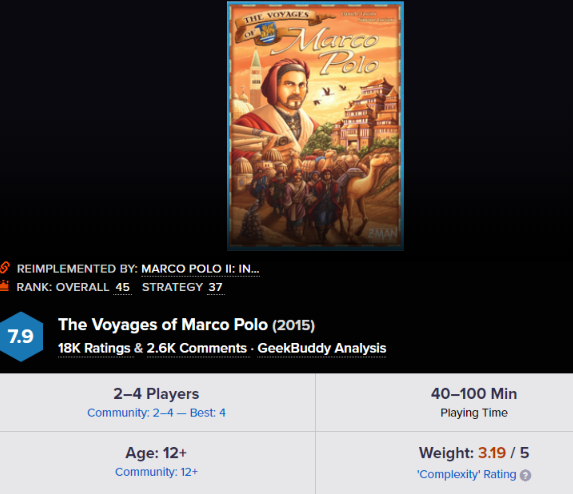The image size is (573, 494).
Task: Click the Community: 12+ age poll link
Action: pos(156,472)
